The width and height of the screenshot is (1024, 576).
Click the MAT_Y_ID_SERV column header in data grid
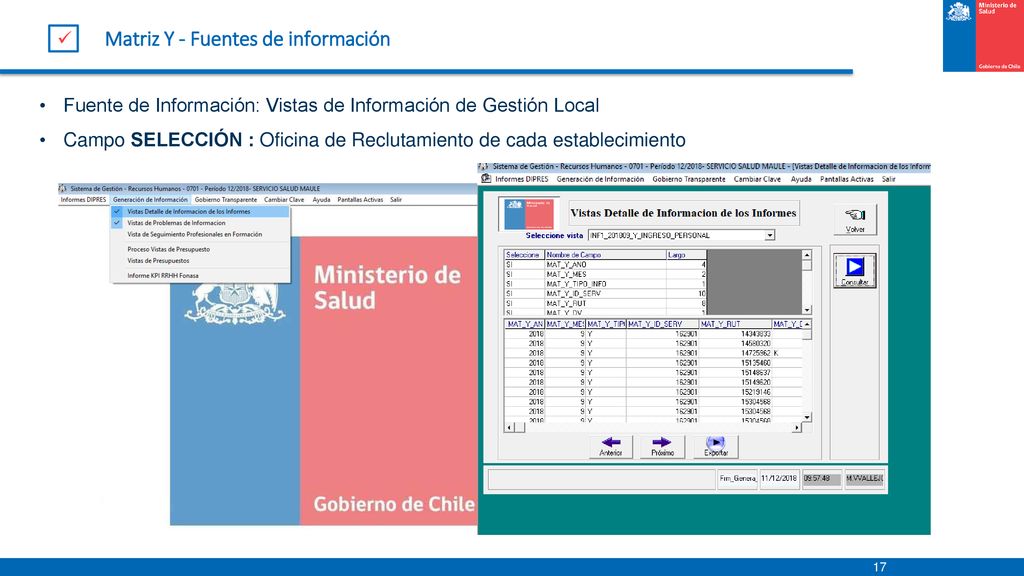coord(662,324)
